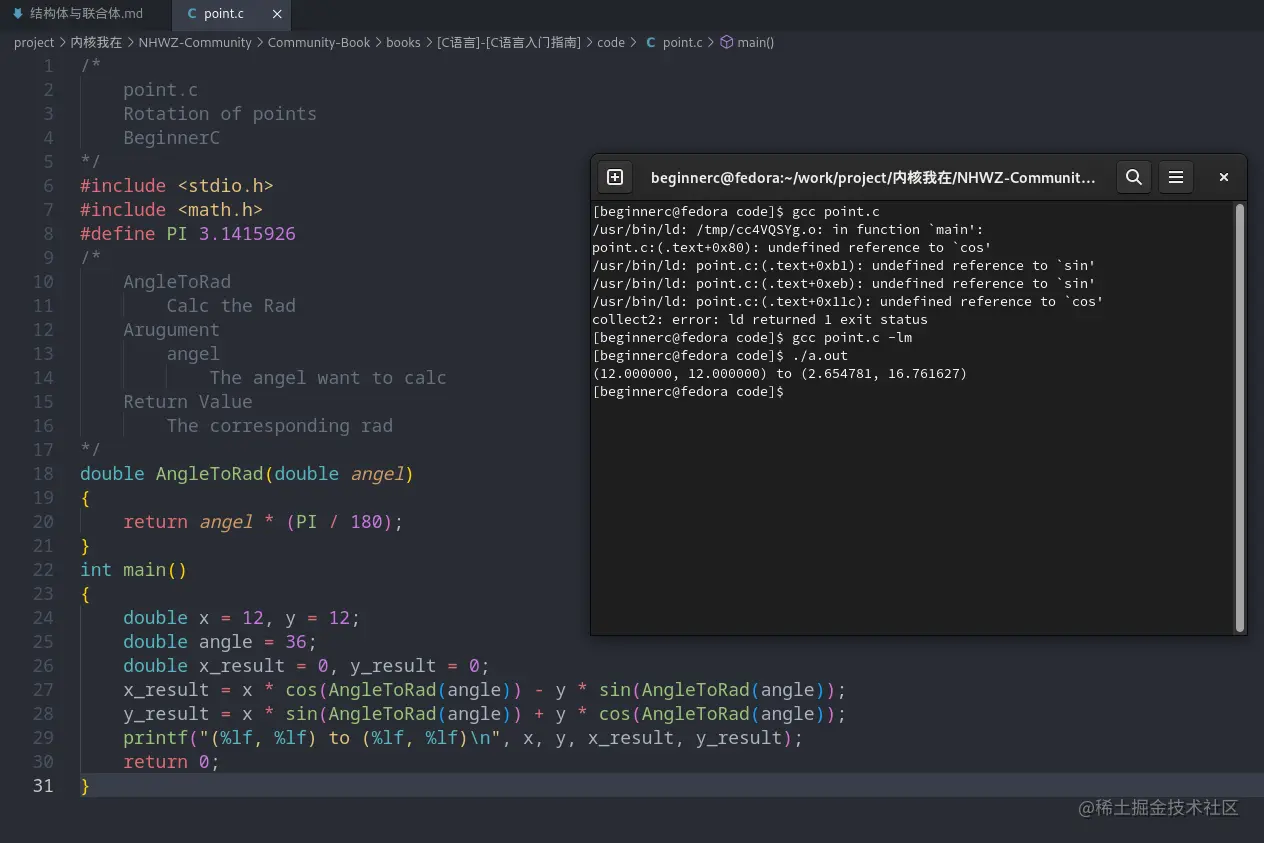The width and height of the screenshot is (1264, 843).
Task: Open the 'books' breadcrumb segment
Action: point(404,42)
